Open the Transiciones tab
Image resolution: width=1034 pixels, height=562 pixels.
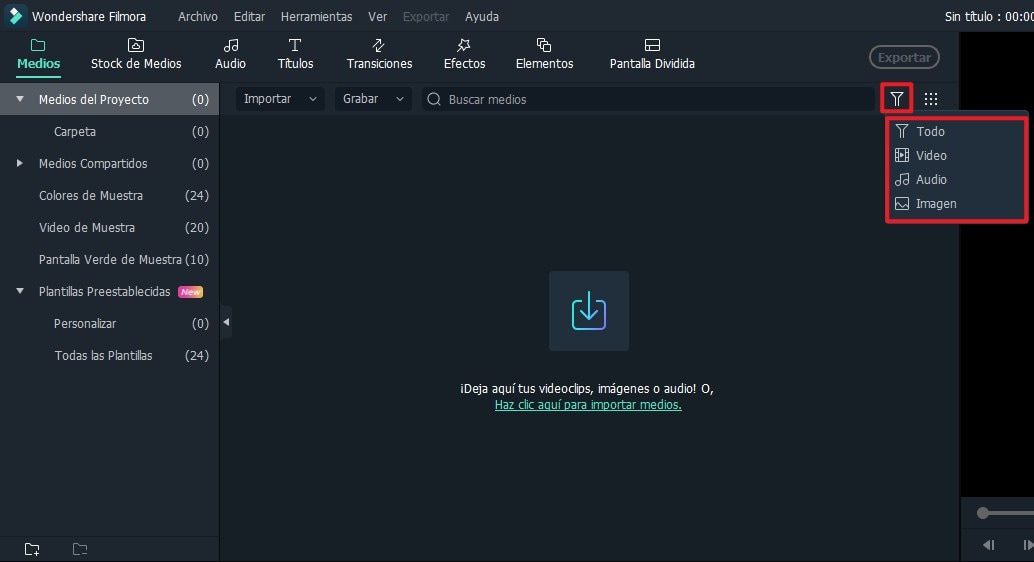(x=379, y=55)
